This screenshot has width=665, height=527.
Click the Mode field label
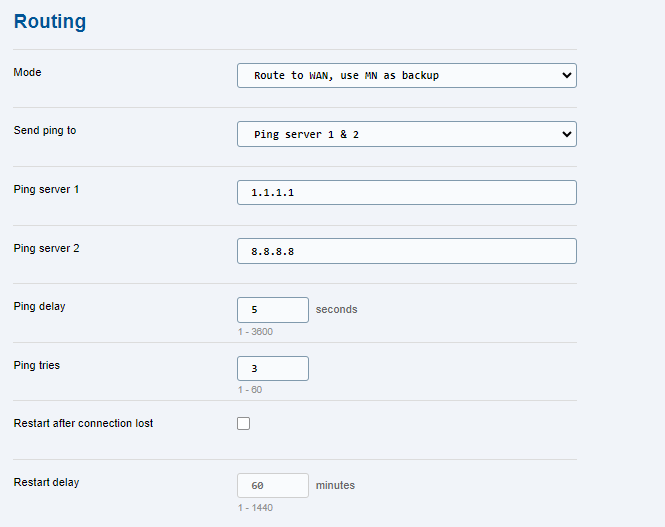click(27, 72)
